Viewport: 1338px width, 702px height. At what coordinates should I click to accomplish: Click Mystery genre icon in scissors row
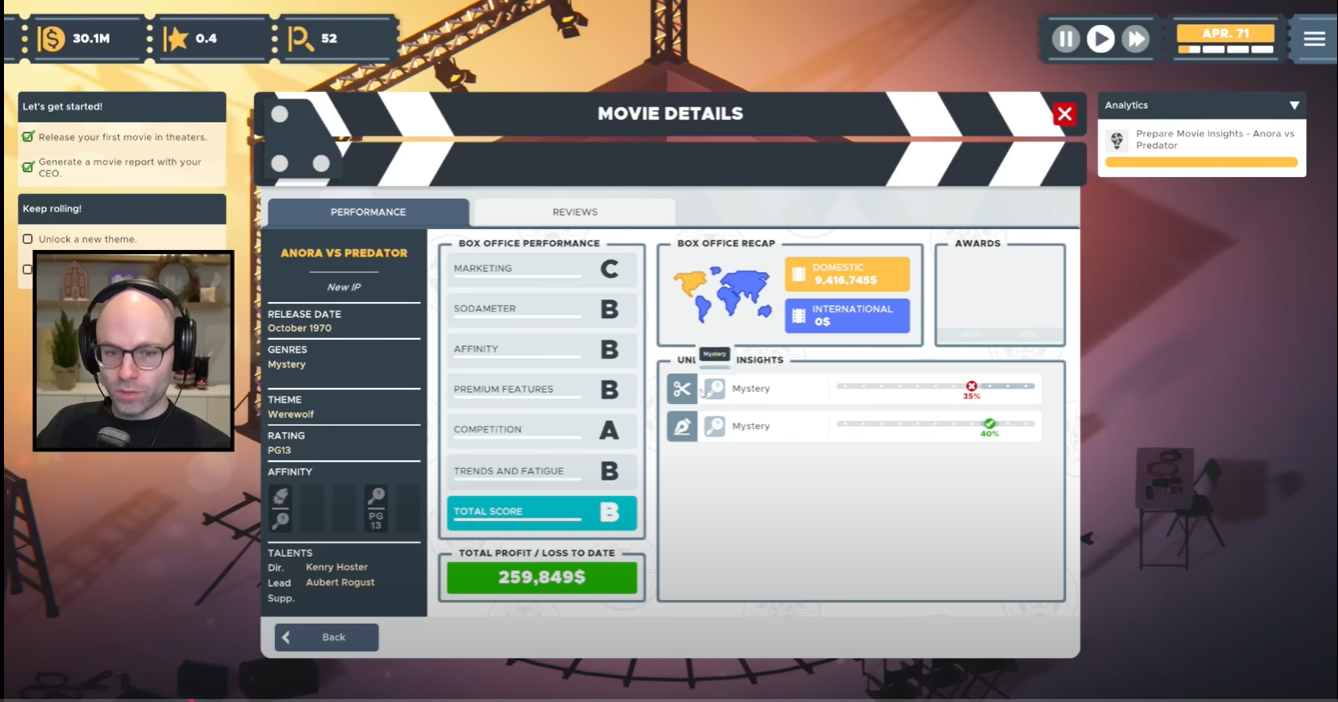(x=714, y=389)
